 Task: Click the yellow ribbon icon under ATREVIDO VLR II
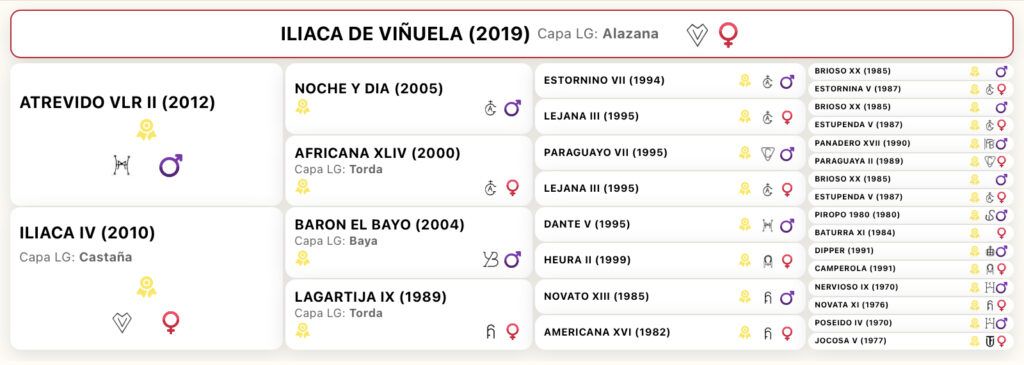pos(146,129)
